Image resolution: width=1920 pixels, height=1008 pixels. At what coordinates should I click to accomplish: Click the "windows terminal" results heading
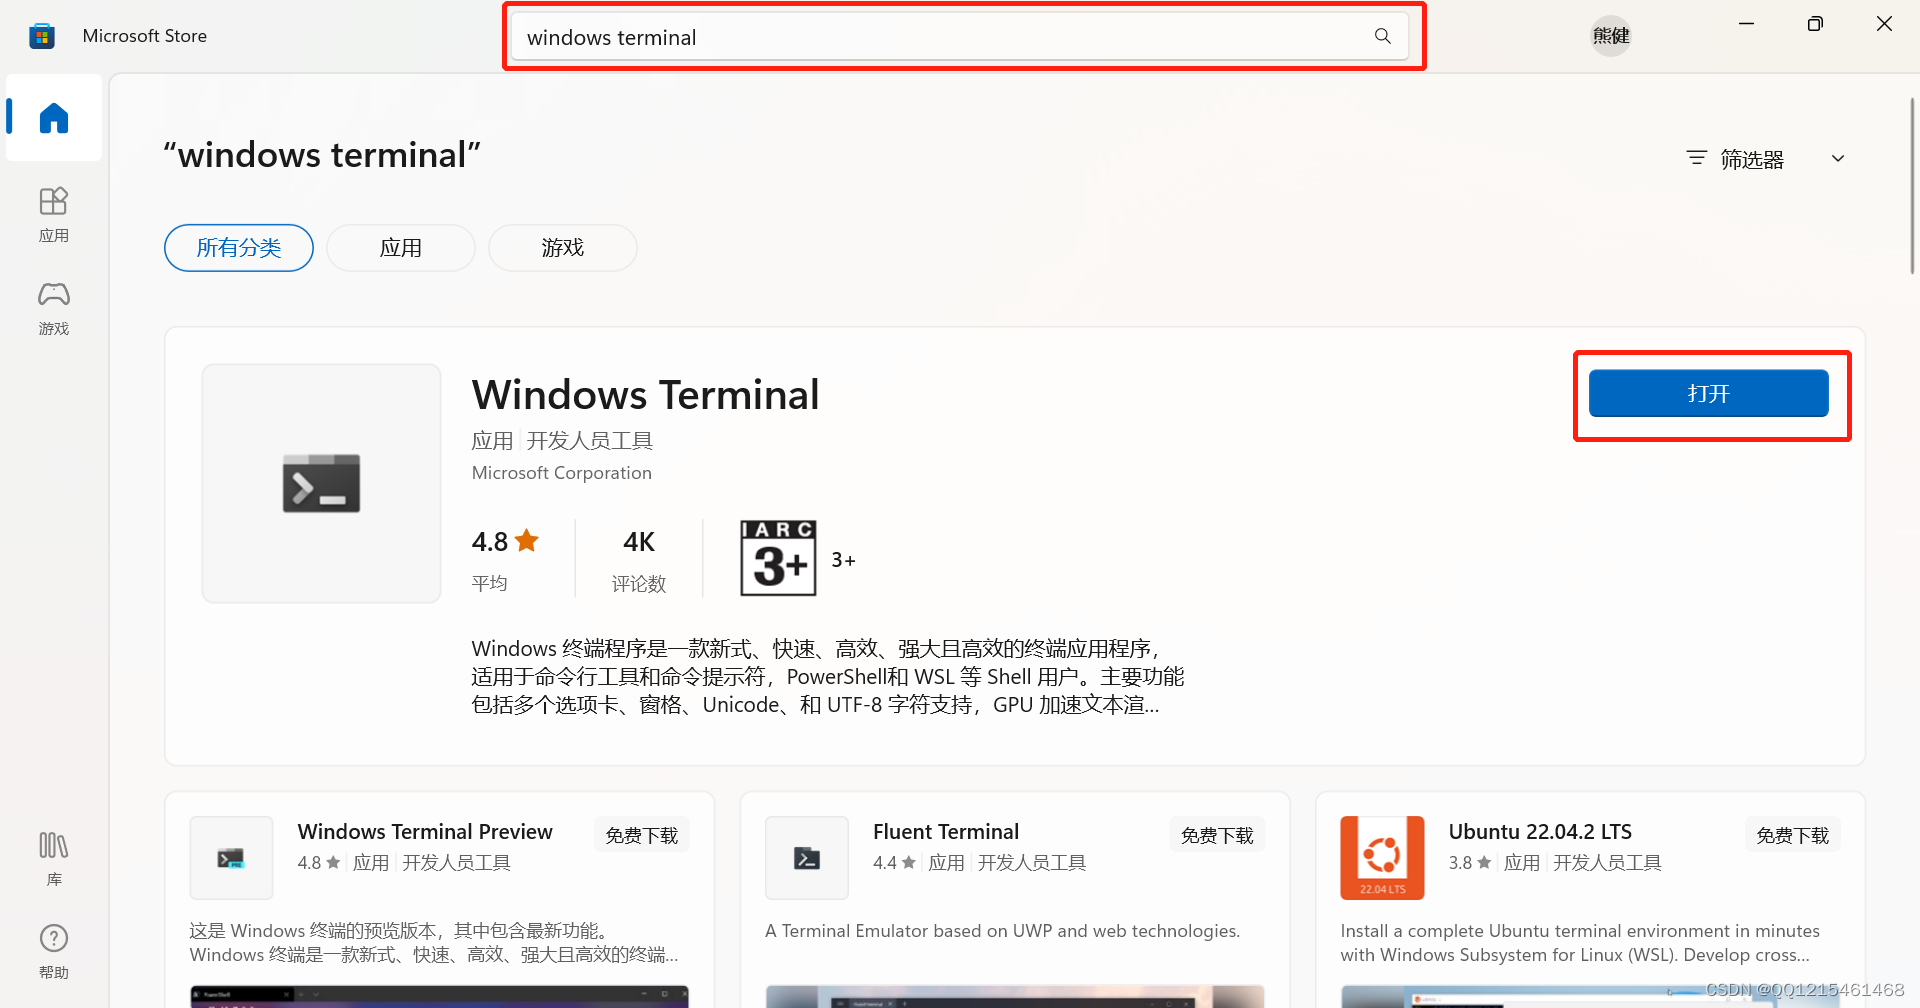coord(322,155)
